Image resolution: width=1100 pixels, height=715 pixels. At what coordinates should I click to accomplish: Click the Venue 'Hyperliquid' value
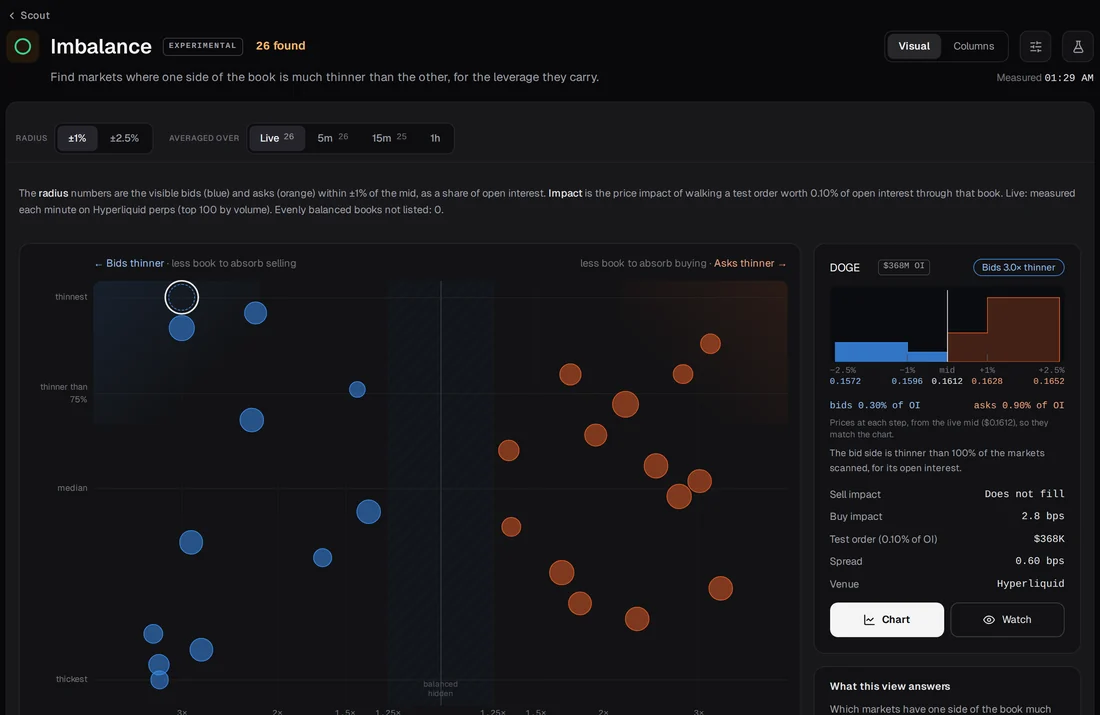[1030, 584]
